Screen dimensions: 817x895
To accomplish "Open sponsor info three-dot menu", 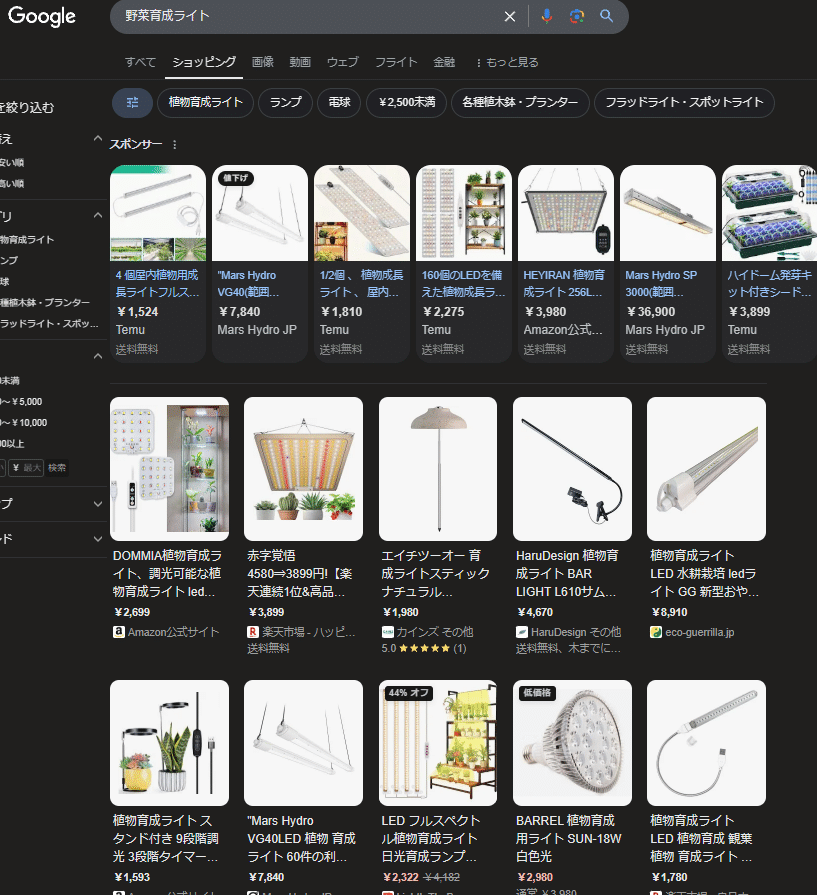I will click(175, 144).
